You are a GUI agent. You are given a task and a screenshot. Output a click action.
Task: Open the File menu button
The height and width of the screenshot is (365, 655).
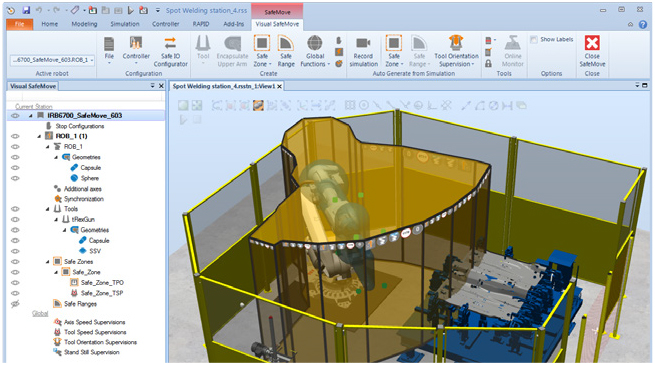coord(20,24)
